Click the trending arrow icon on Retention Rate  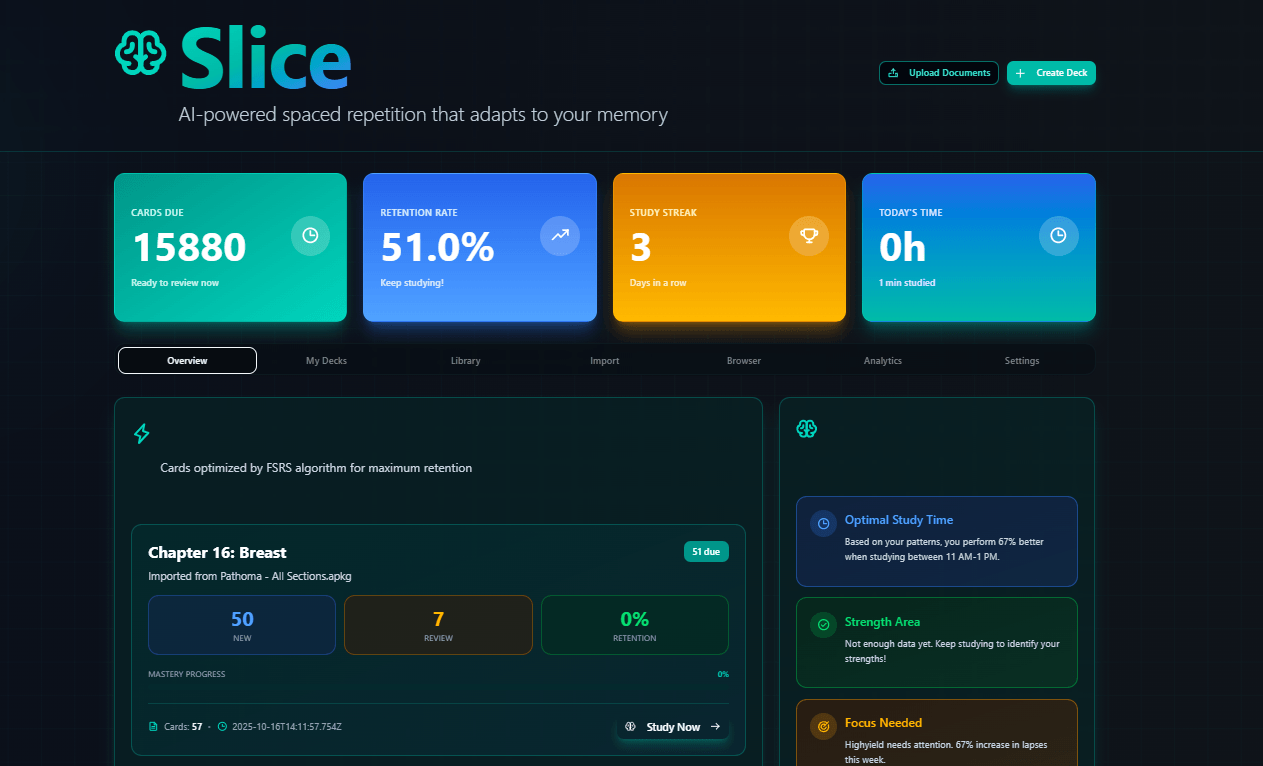coord(559,236)
